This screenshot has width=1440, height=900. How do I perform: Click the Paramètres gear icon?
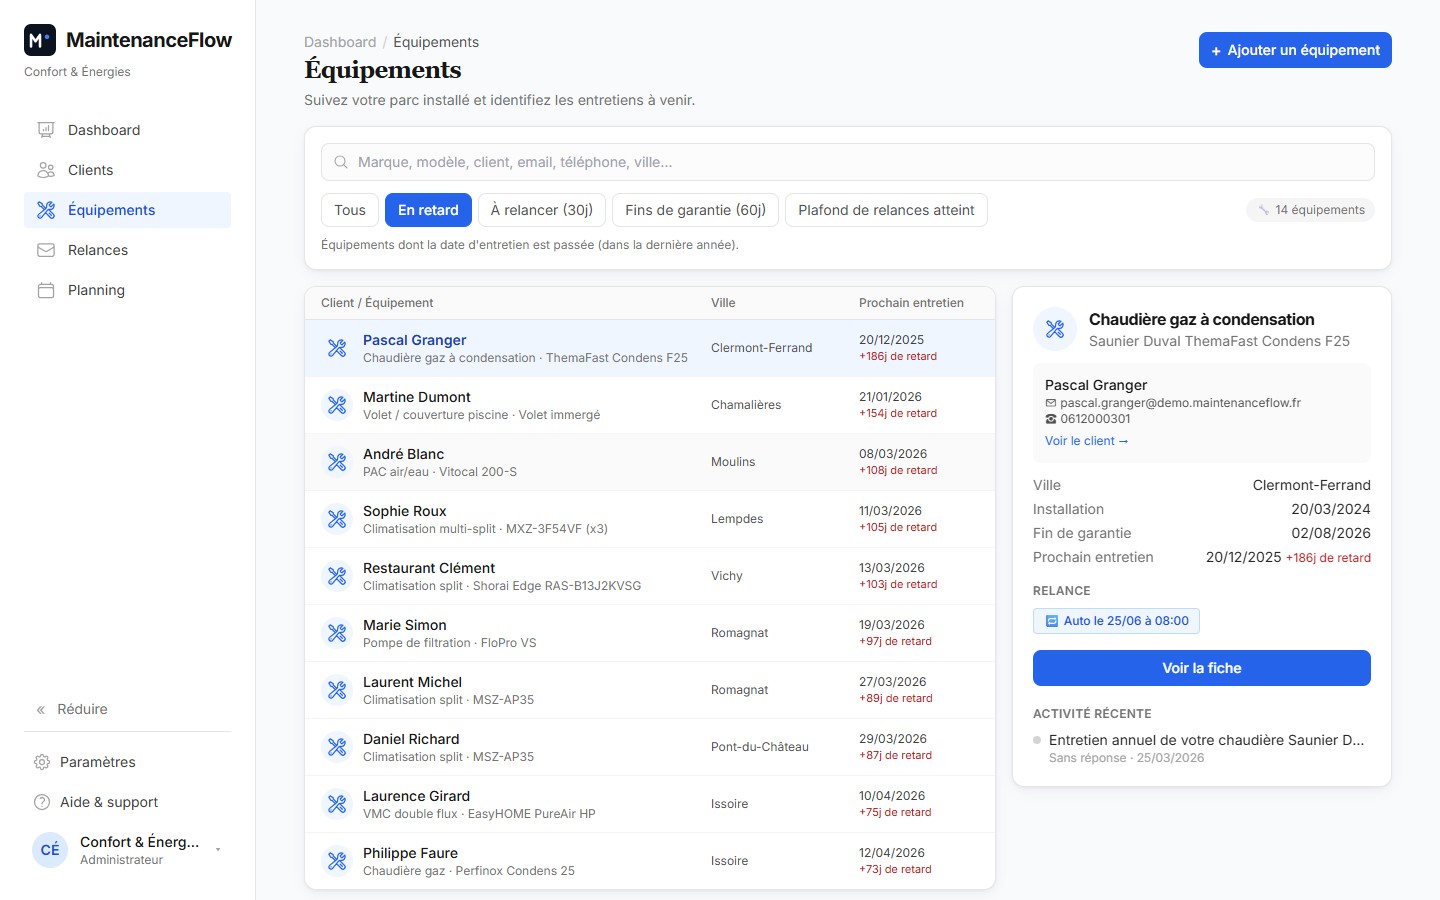point(42,762)
